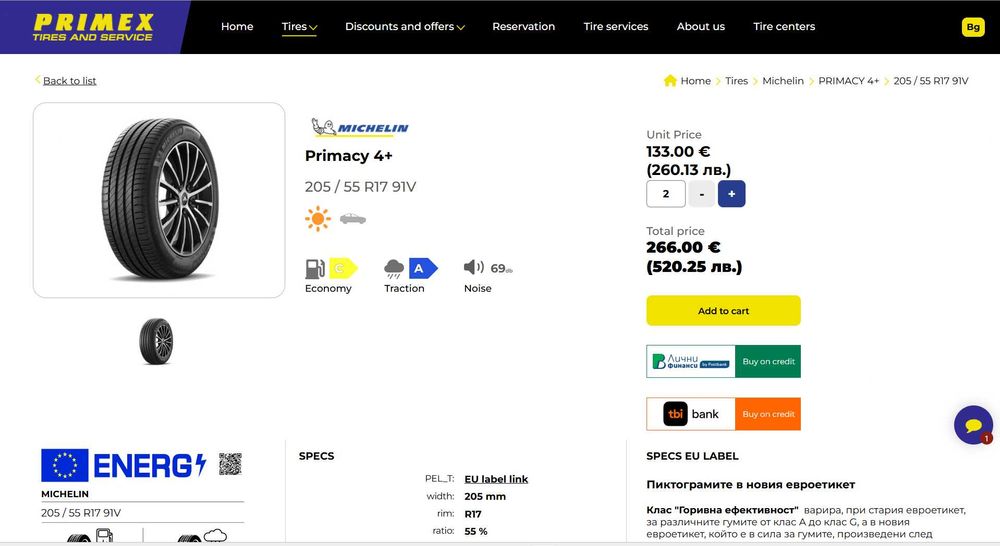Switch language with the Bg button
Viewport: 1000px width, 546px height.
[973, 27]
